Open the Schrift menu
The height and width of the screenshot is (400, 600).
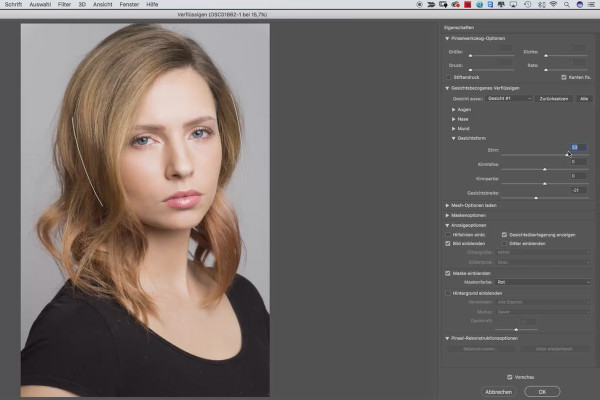pyautogui.click(x=13, y=5)
